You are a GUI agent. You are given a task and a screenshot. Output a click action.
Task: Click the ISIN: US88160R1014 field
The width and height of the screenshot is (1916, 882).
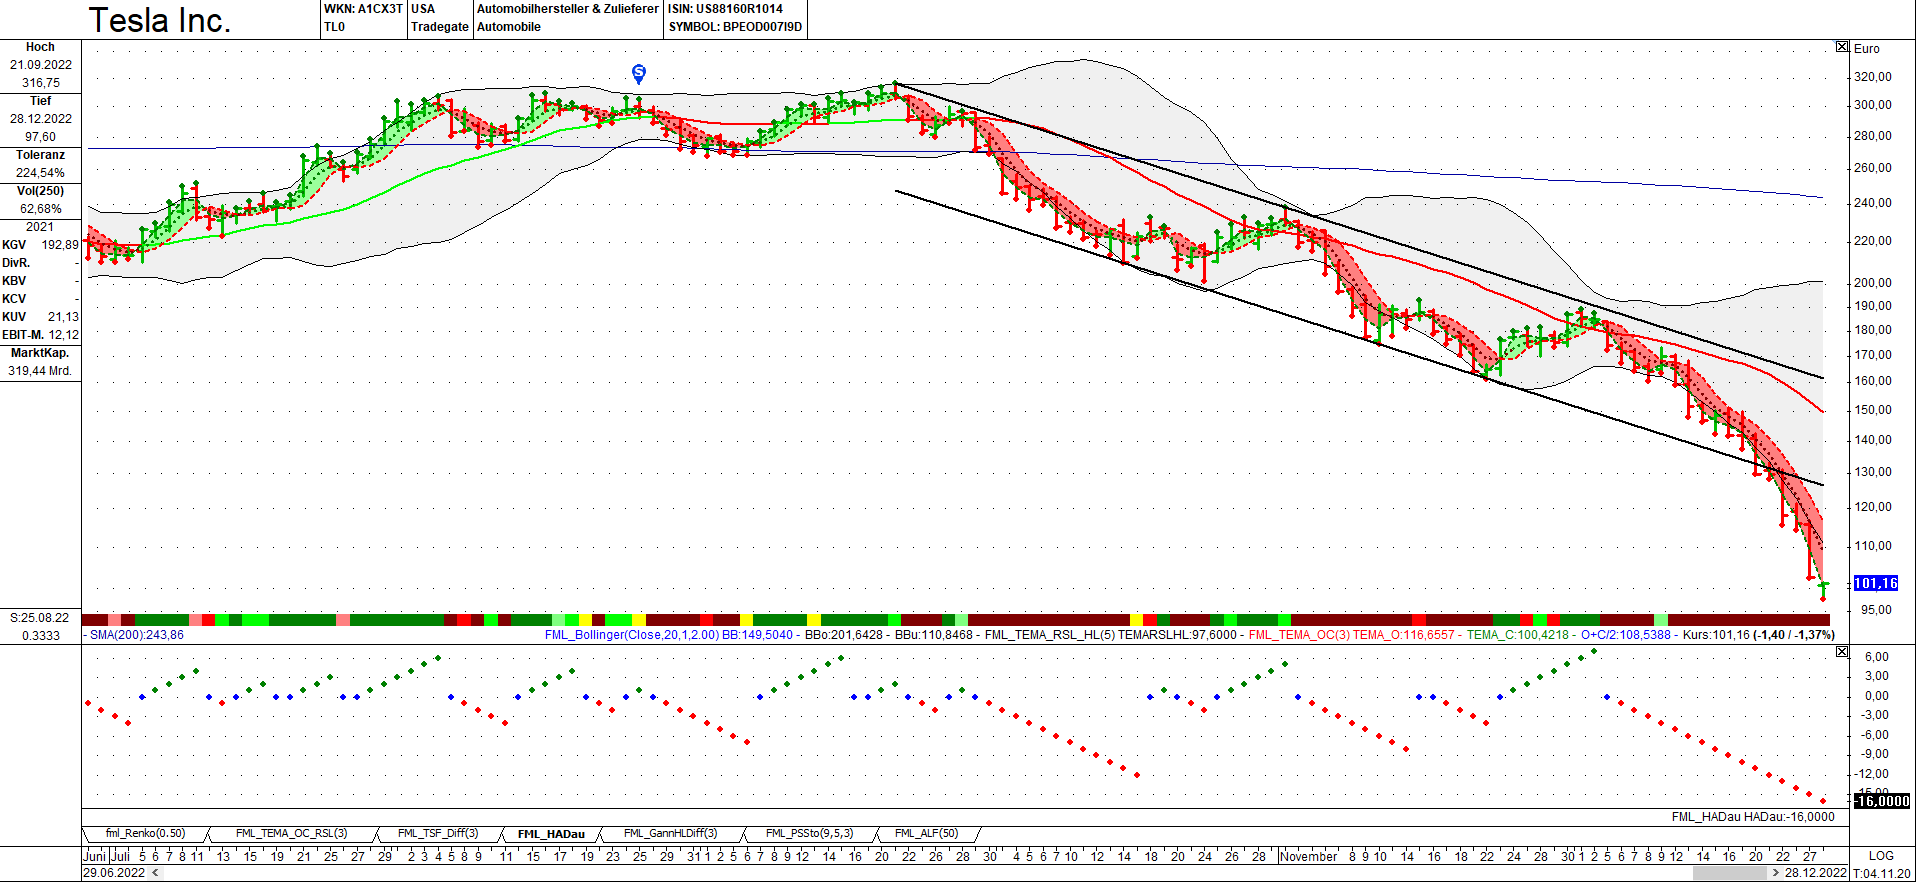pos(726,9)
